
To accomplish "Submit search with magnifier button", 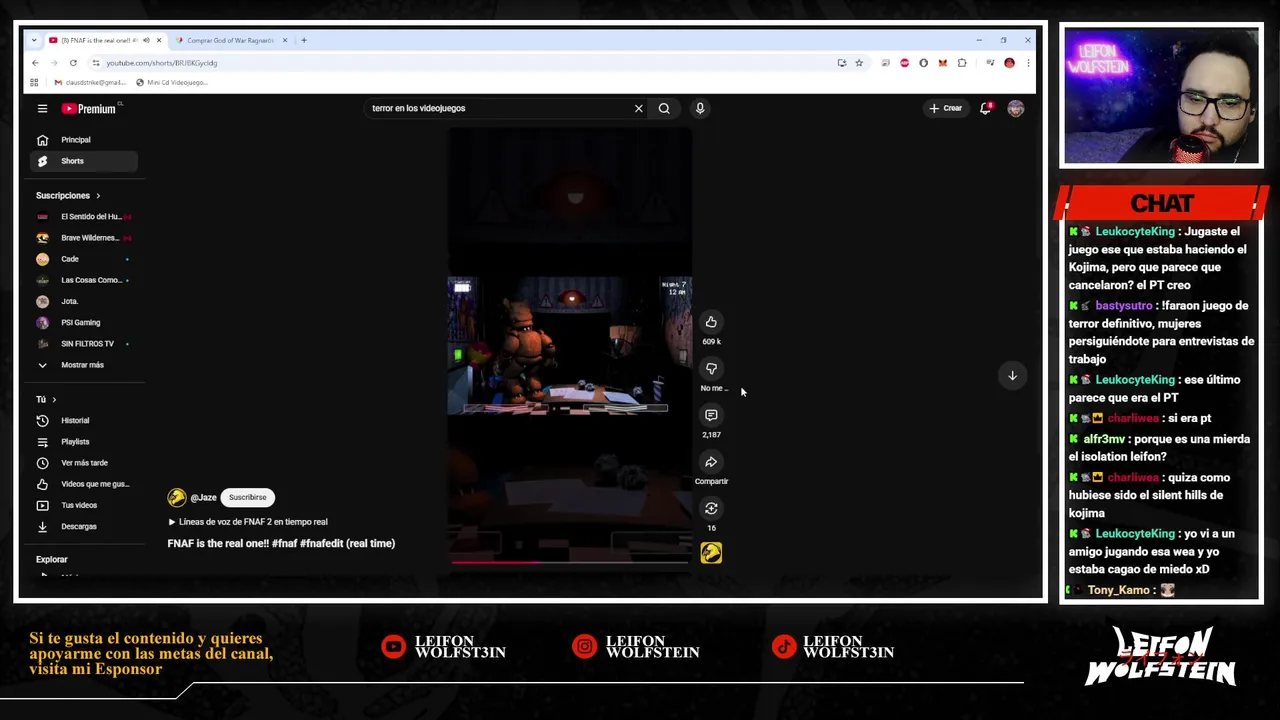I will 664,108.
